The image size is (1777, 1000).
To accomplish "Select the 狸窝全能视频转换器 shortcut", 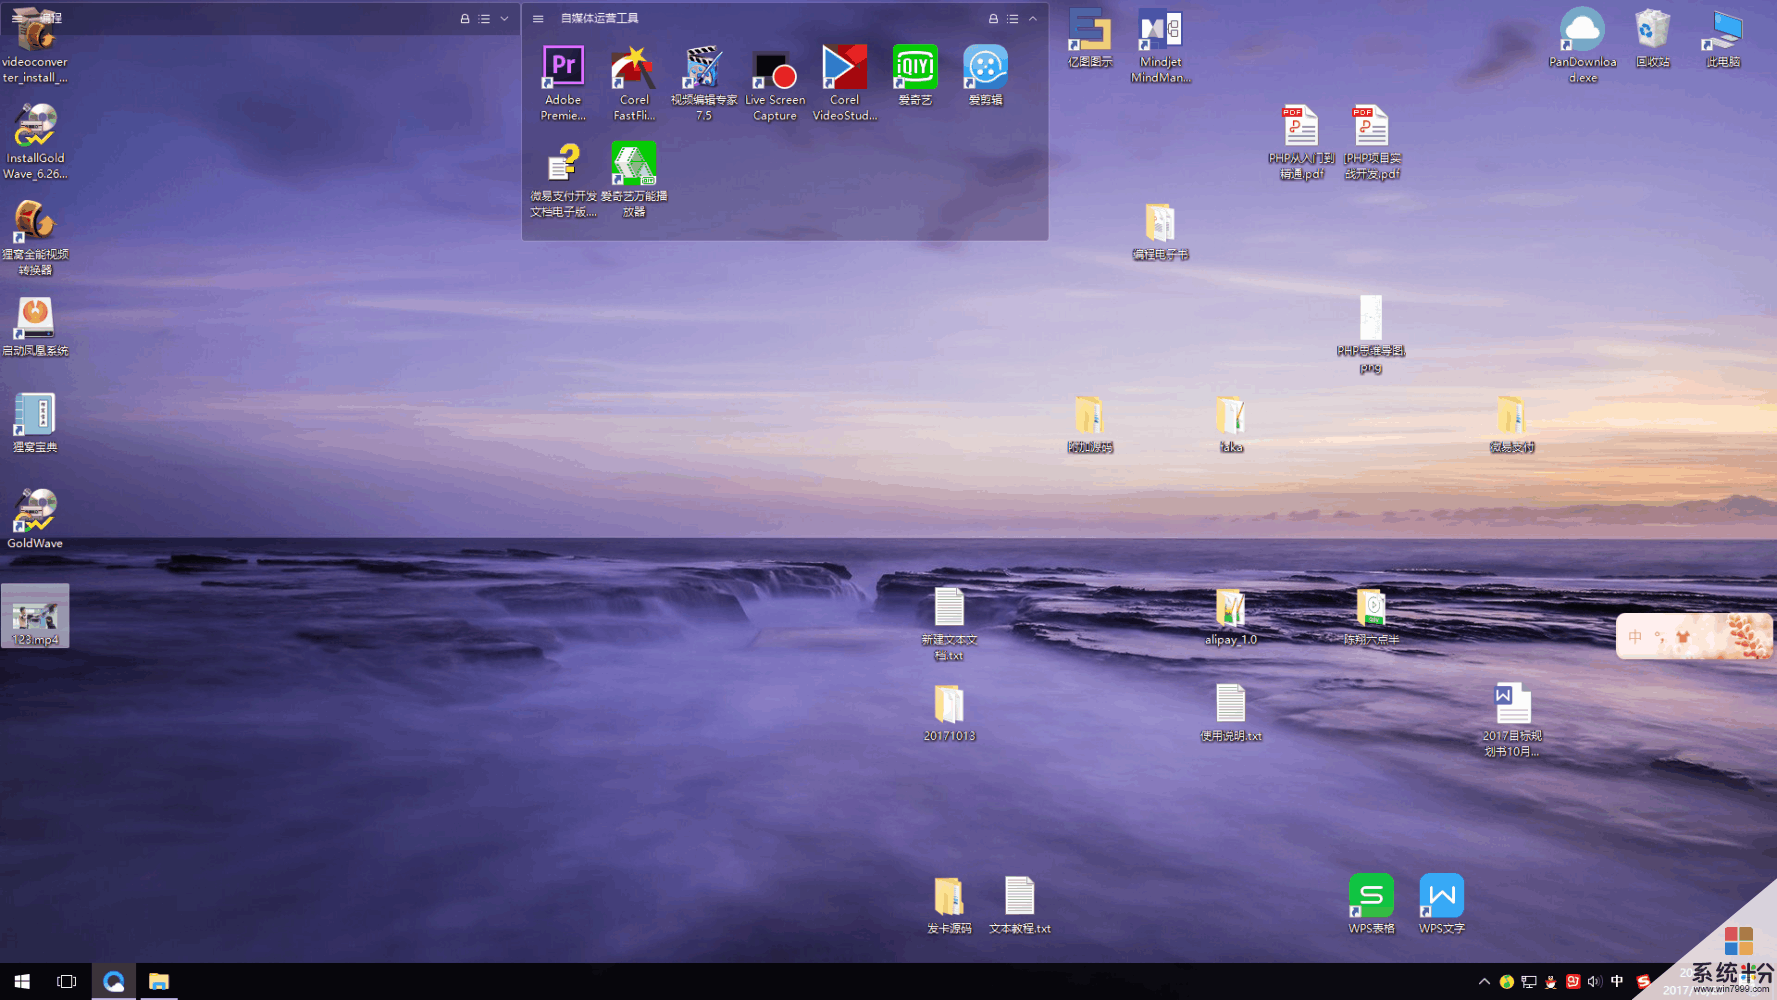I will point(35,238).
